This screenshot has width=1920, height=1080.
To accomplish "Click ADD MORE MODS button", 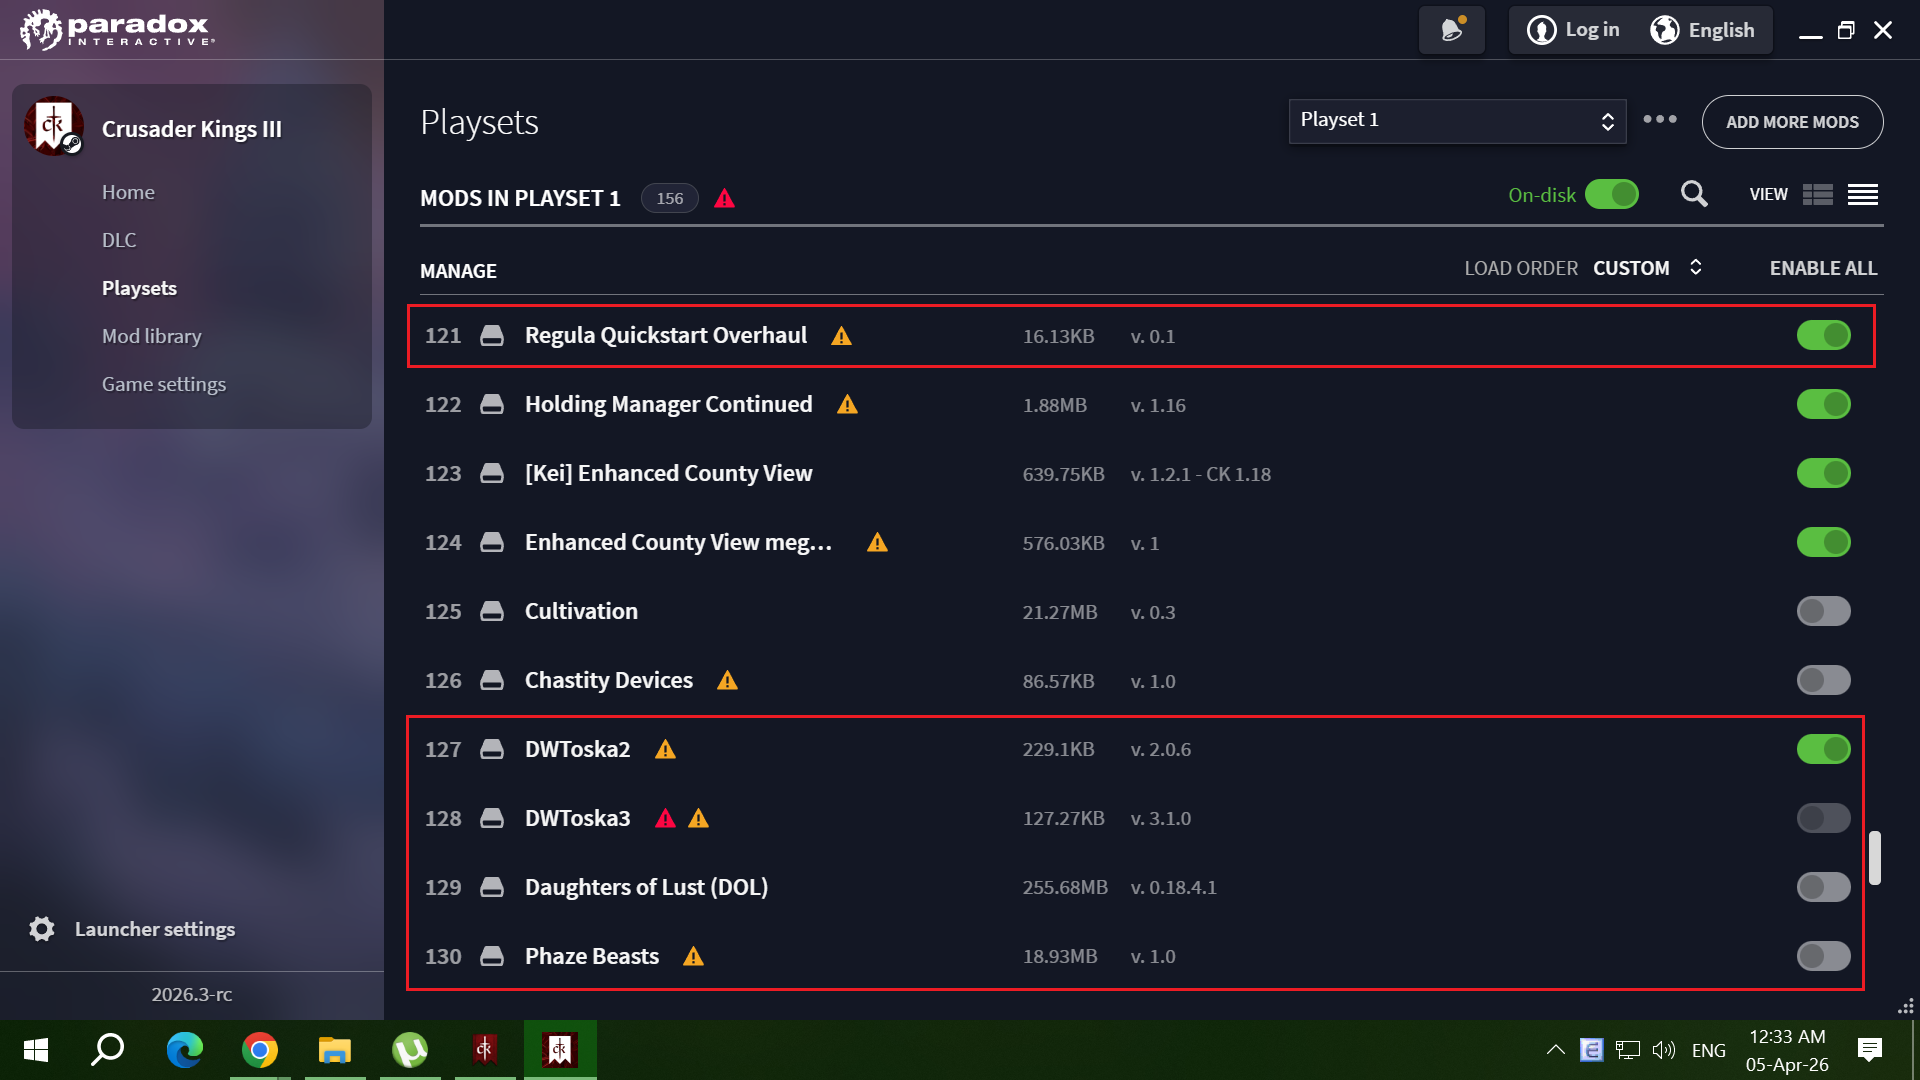I will coord(1792,122).
